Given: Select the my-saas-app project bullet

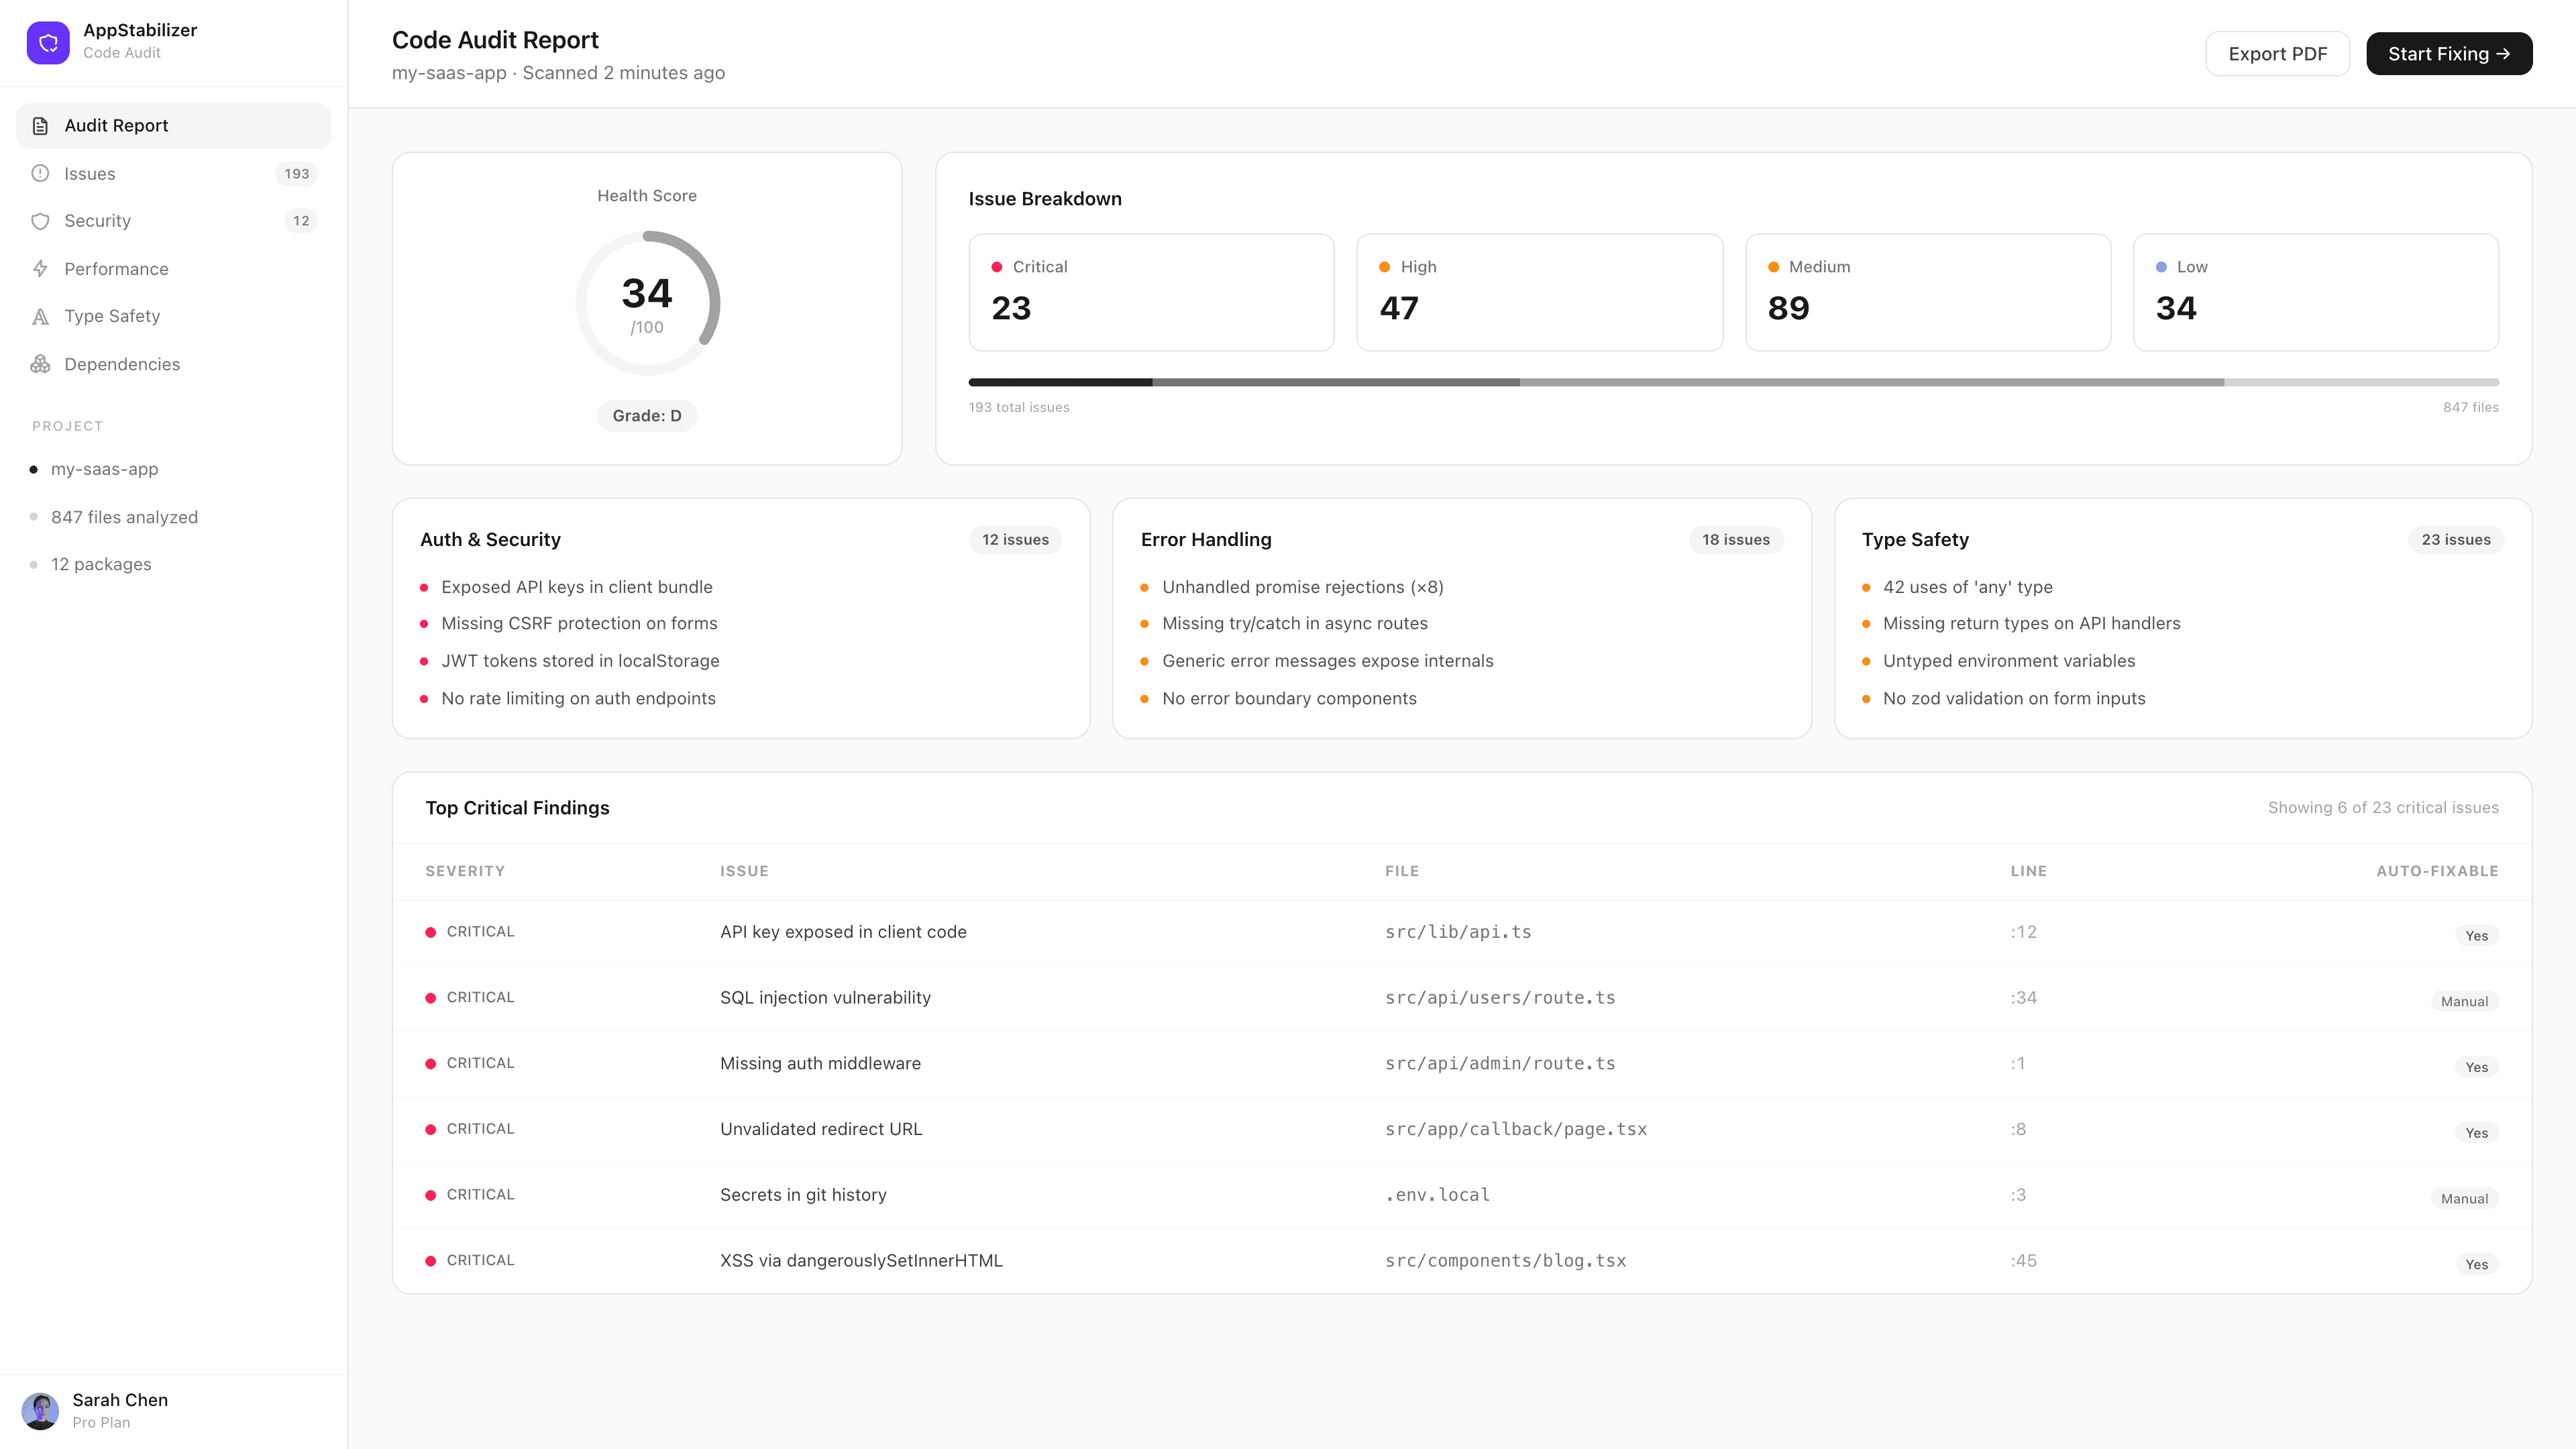Looking at the screenshot, I should (x=35, y=468).
